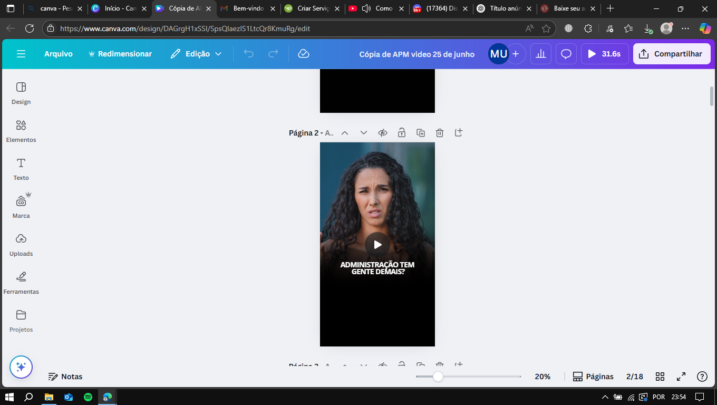
Task: Click the 2/18 page counter
Action: [634, 376]
